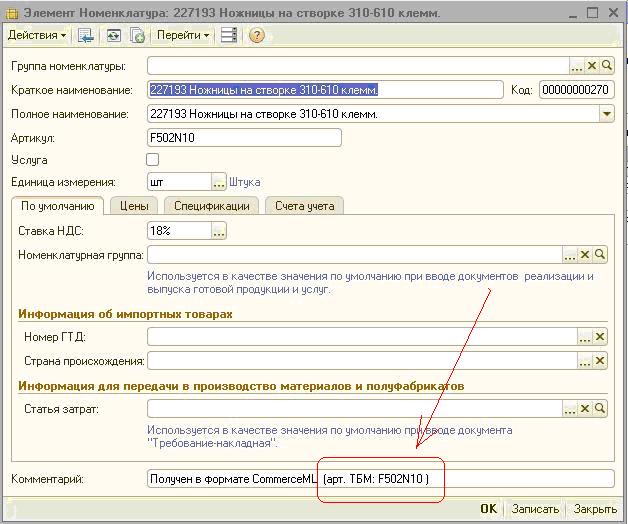Screen dimensions: 628x524
Task: Open the Перейти dropdown menu
Action: pos(184,35)
